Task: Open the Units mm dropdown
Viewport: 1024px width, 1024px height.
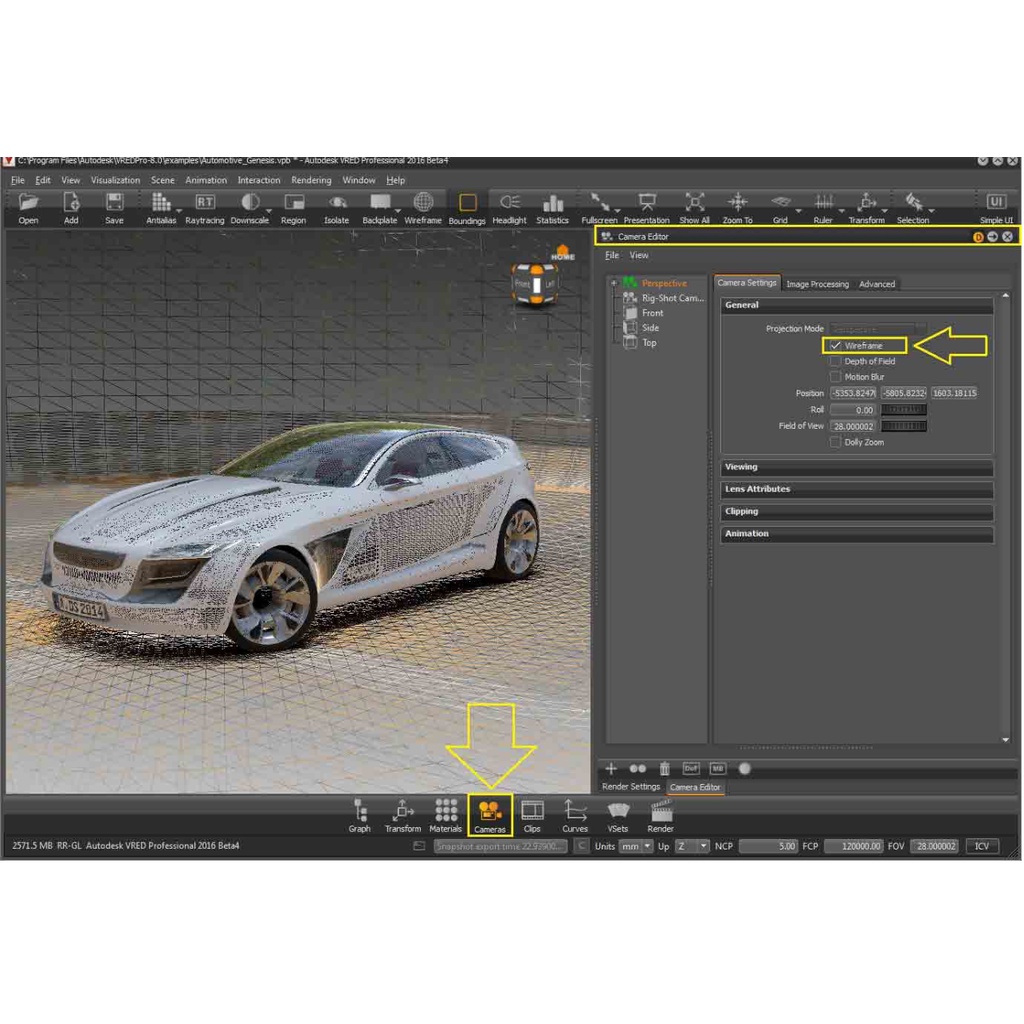Action: pos(635,846)
